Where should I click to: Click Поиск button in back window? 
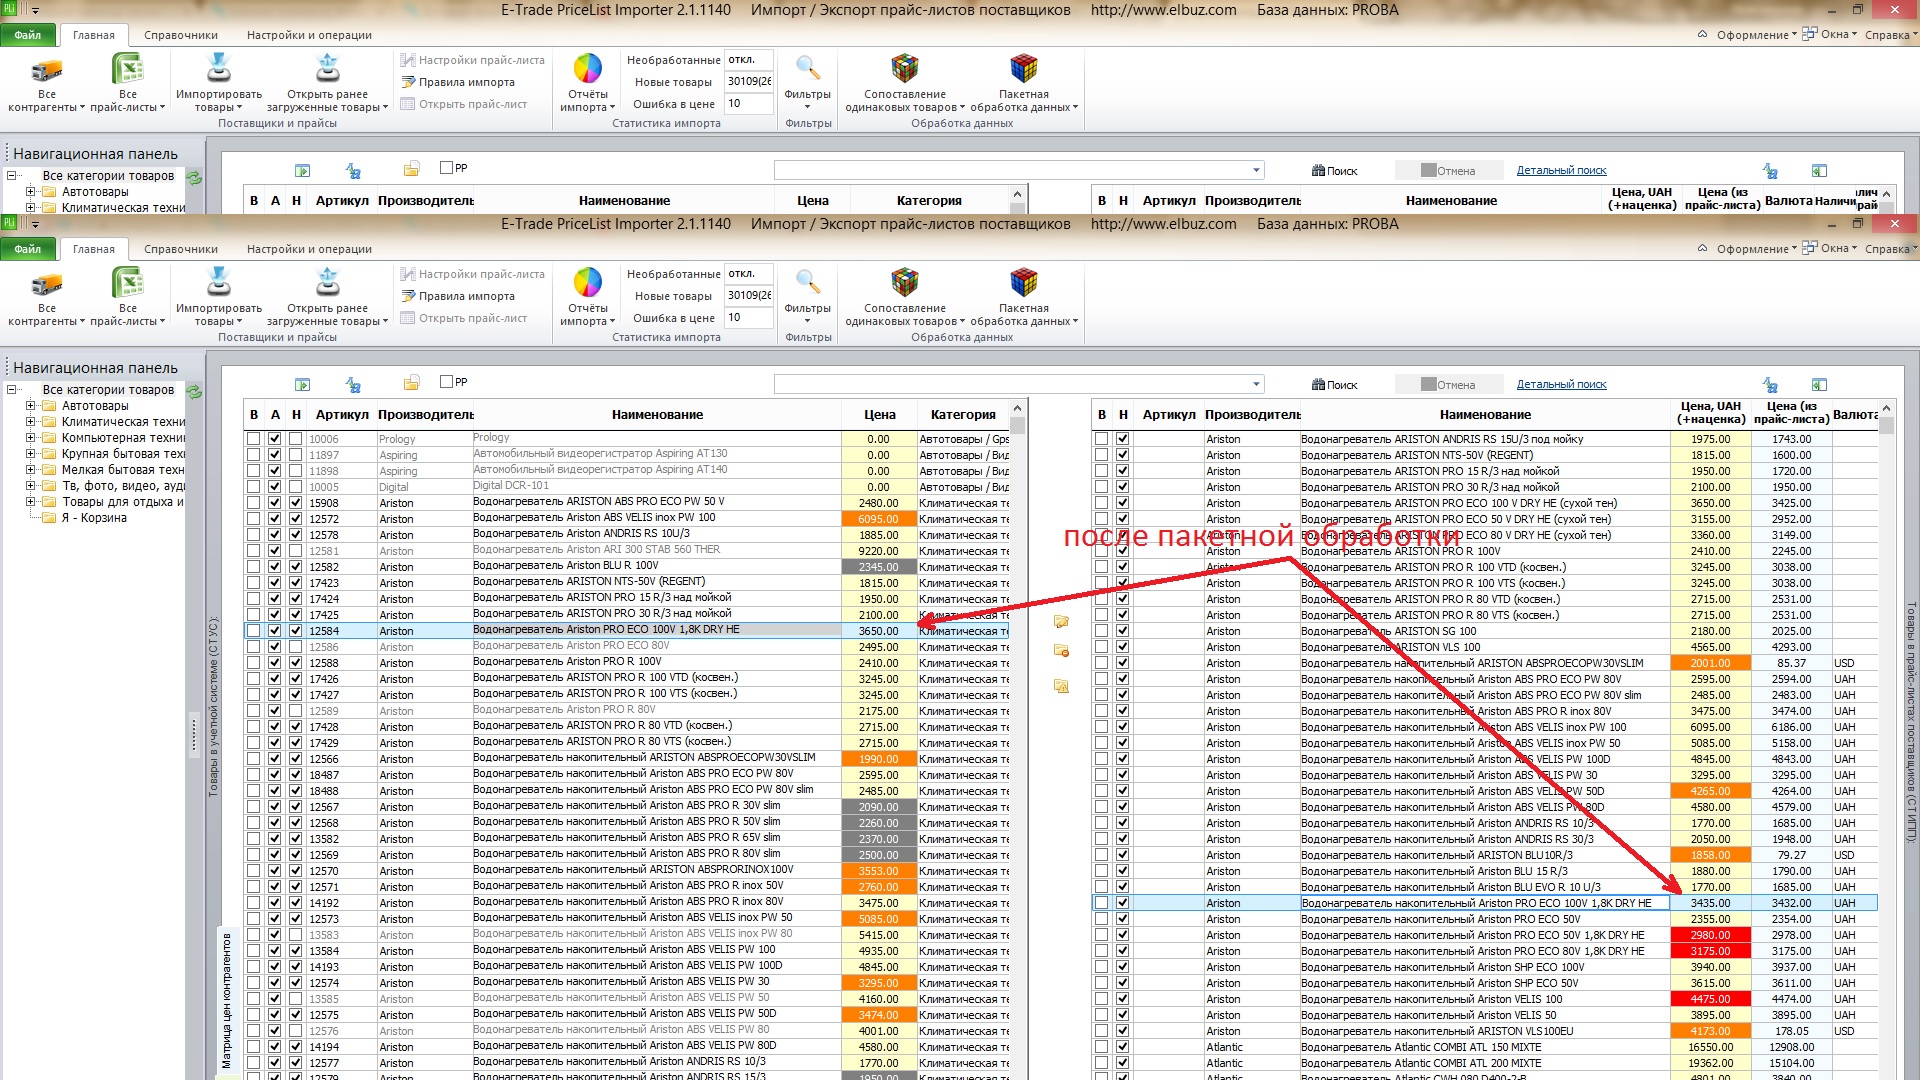point(1335,171)
